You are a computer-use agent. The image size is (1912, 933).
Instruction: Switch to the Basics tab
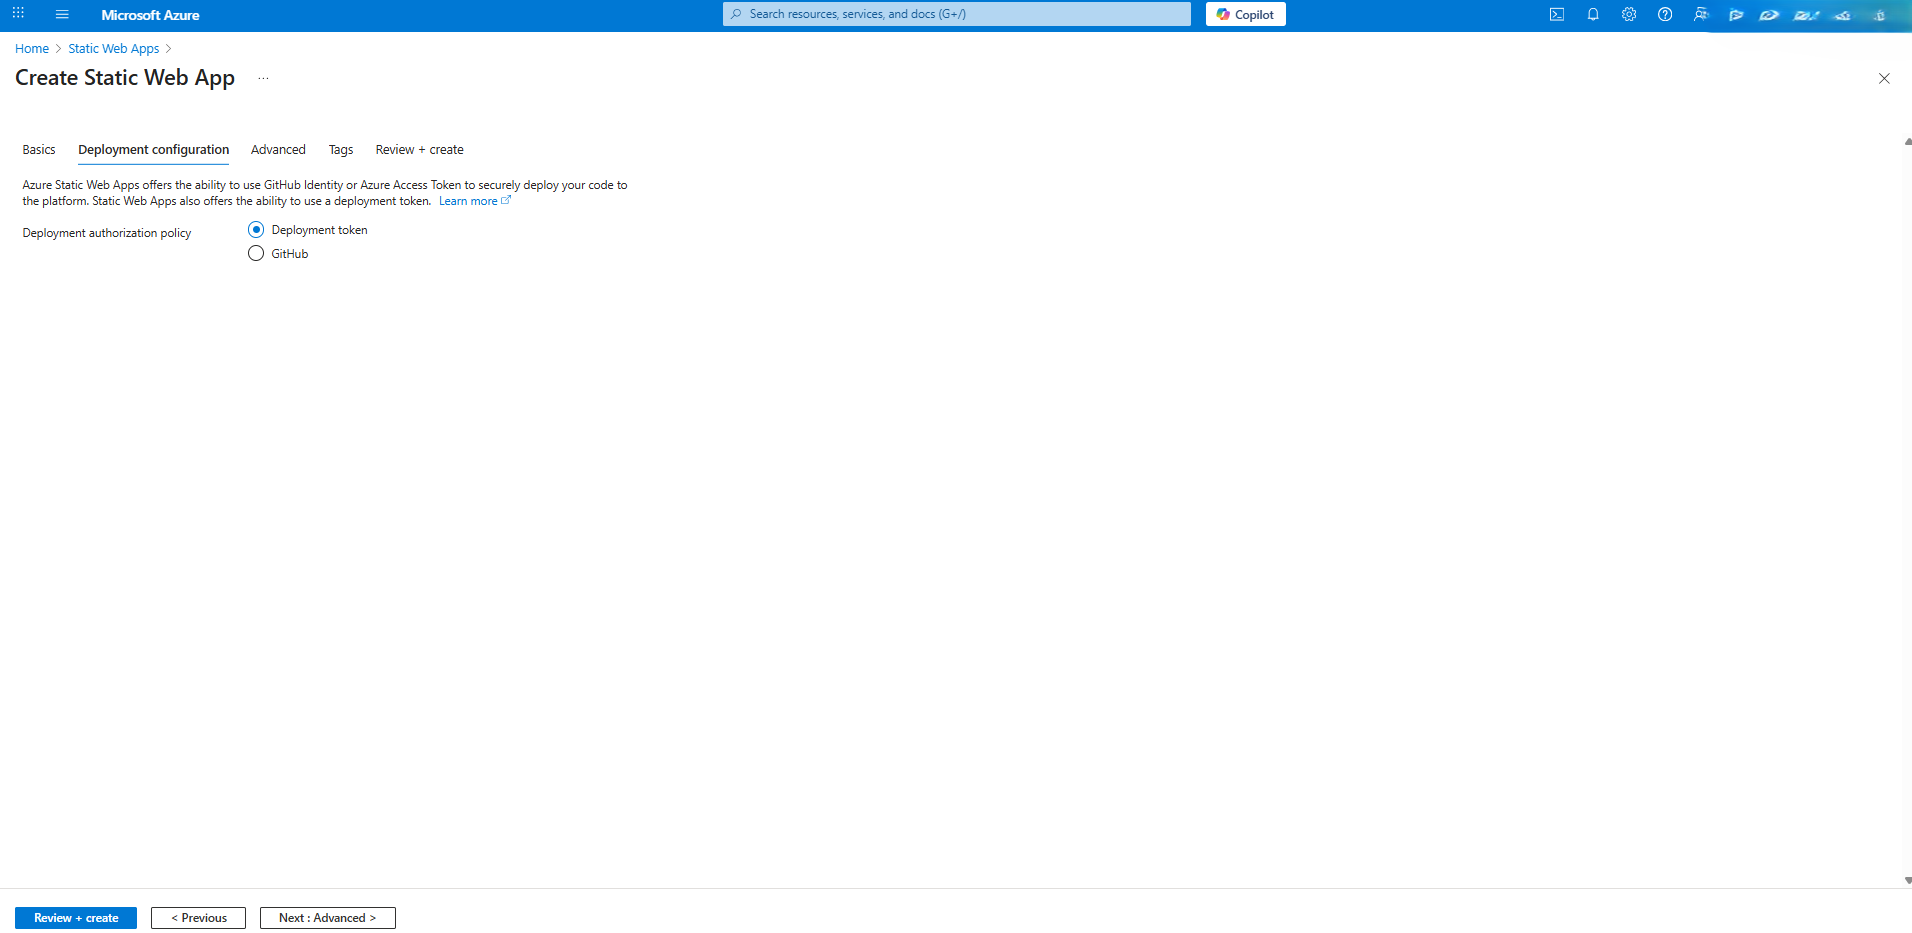coord(39,150)
